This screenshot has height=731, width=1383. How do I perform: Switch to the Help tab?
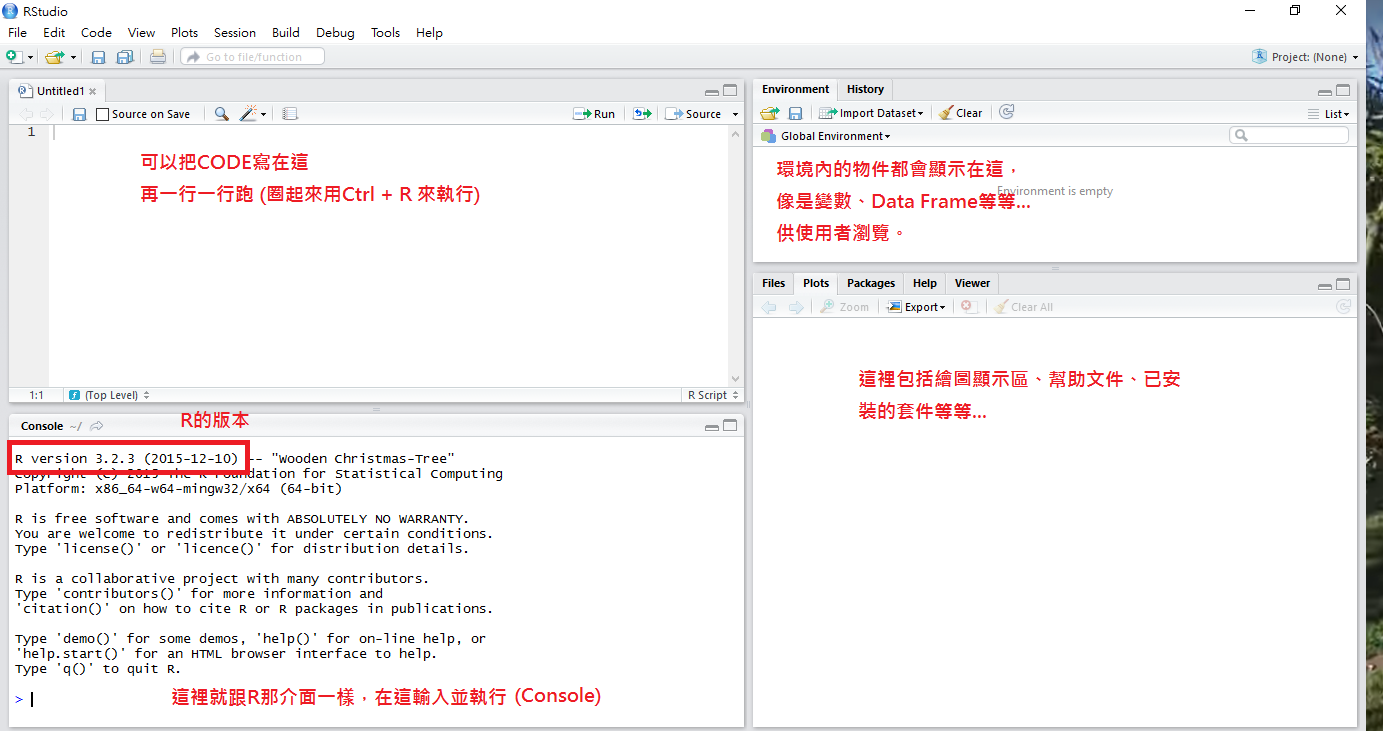[925, 283]
